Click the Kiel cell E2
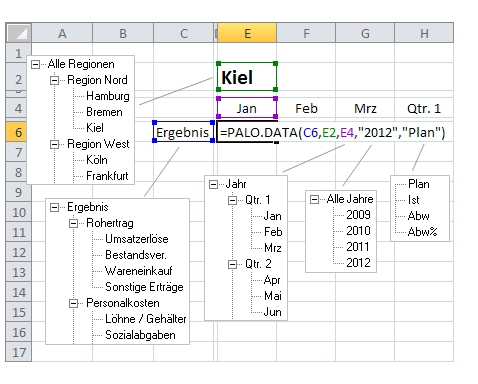The image size is (478, 384). tap(247, 77)
